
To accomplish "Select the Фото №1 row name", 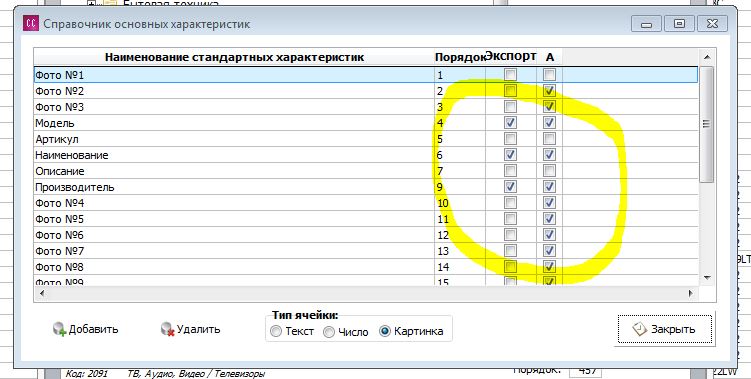I will pos(59,75).
